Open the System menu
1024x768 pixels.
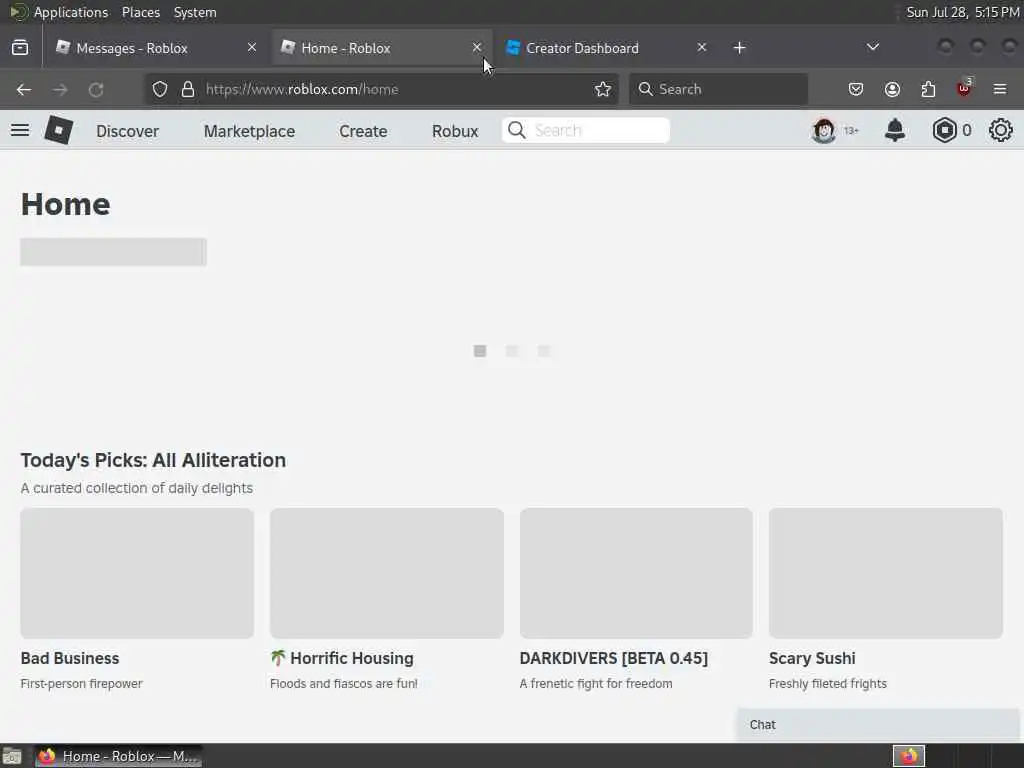tap(195, 12)
